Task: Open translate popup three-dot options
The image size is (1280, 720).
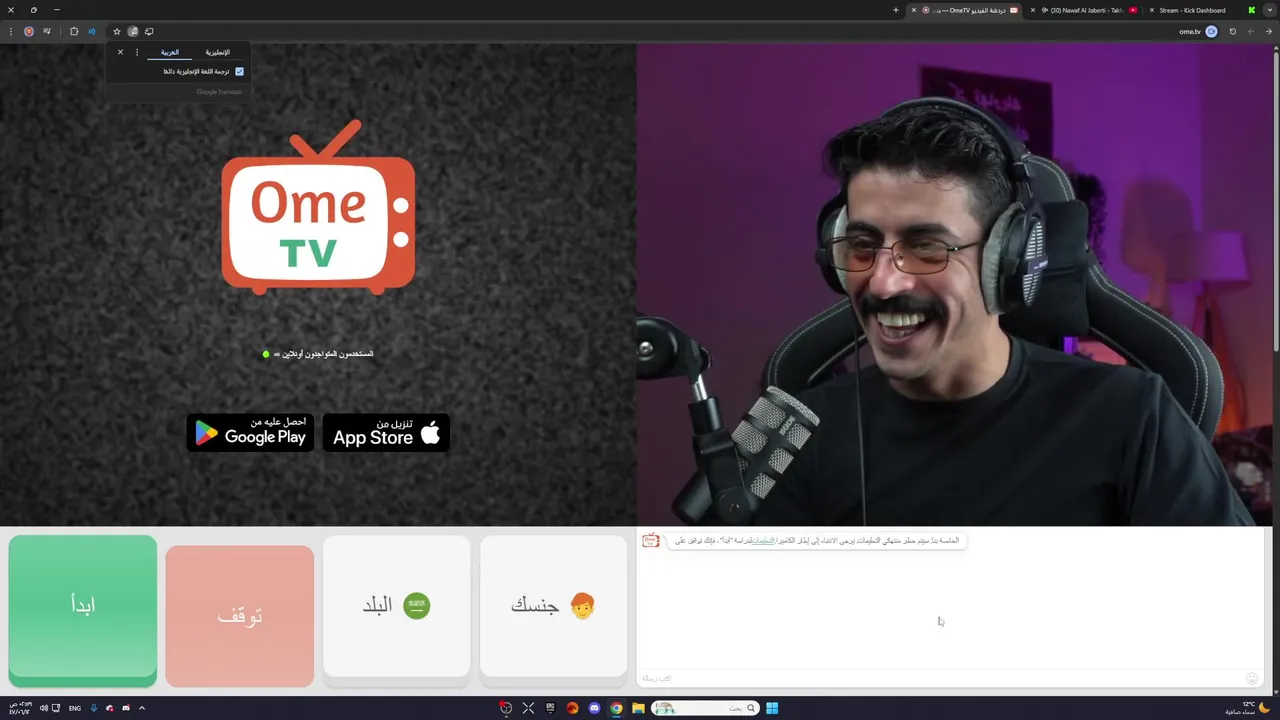Action: coord(137,52)
